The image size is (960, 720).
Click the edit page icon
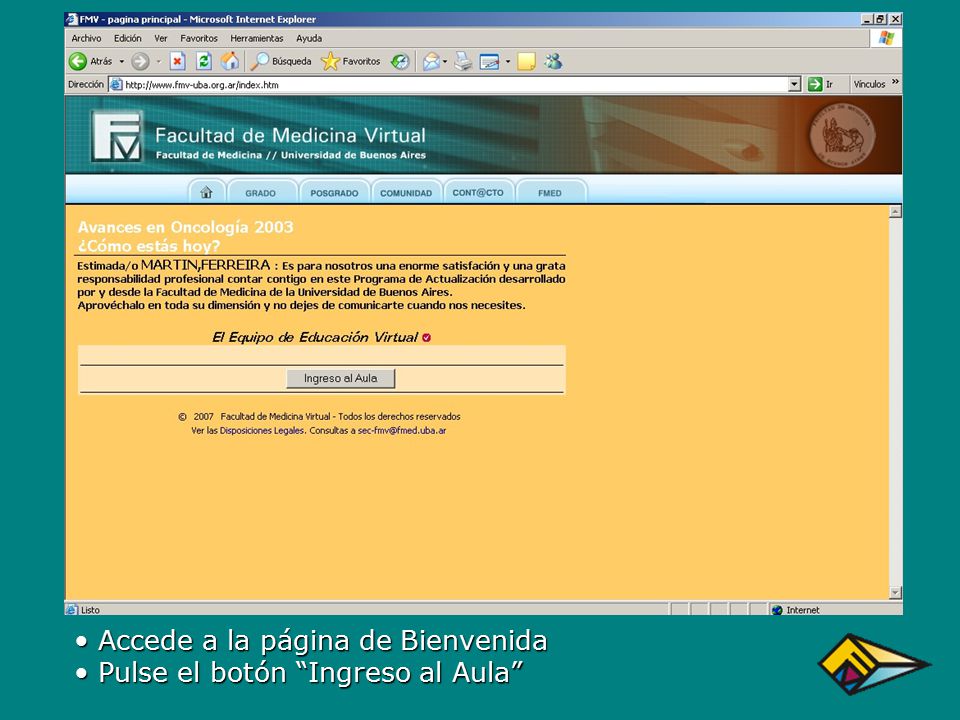point(489,62)
